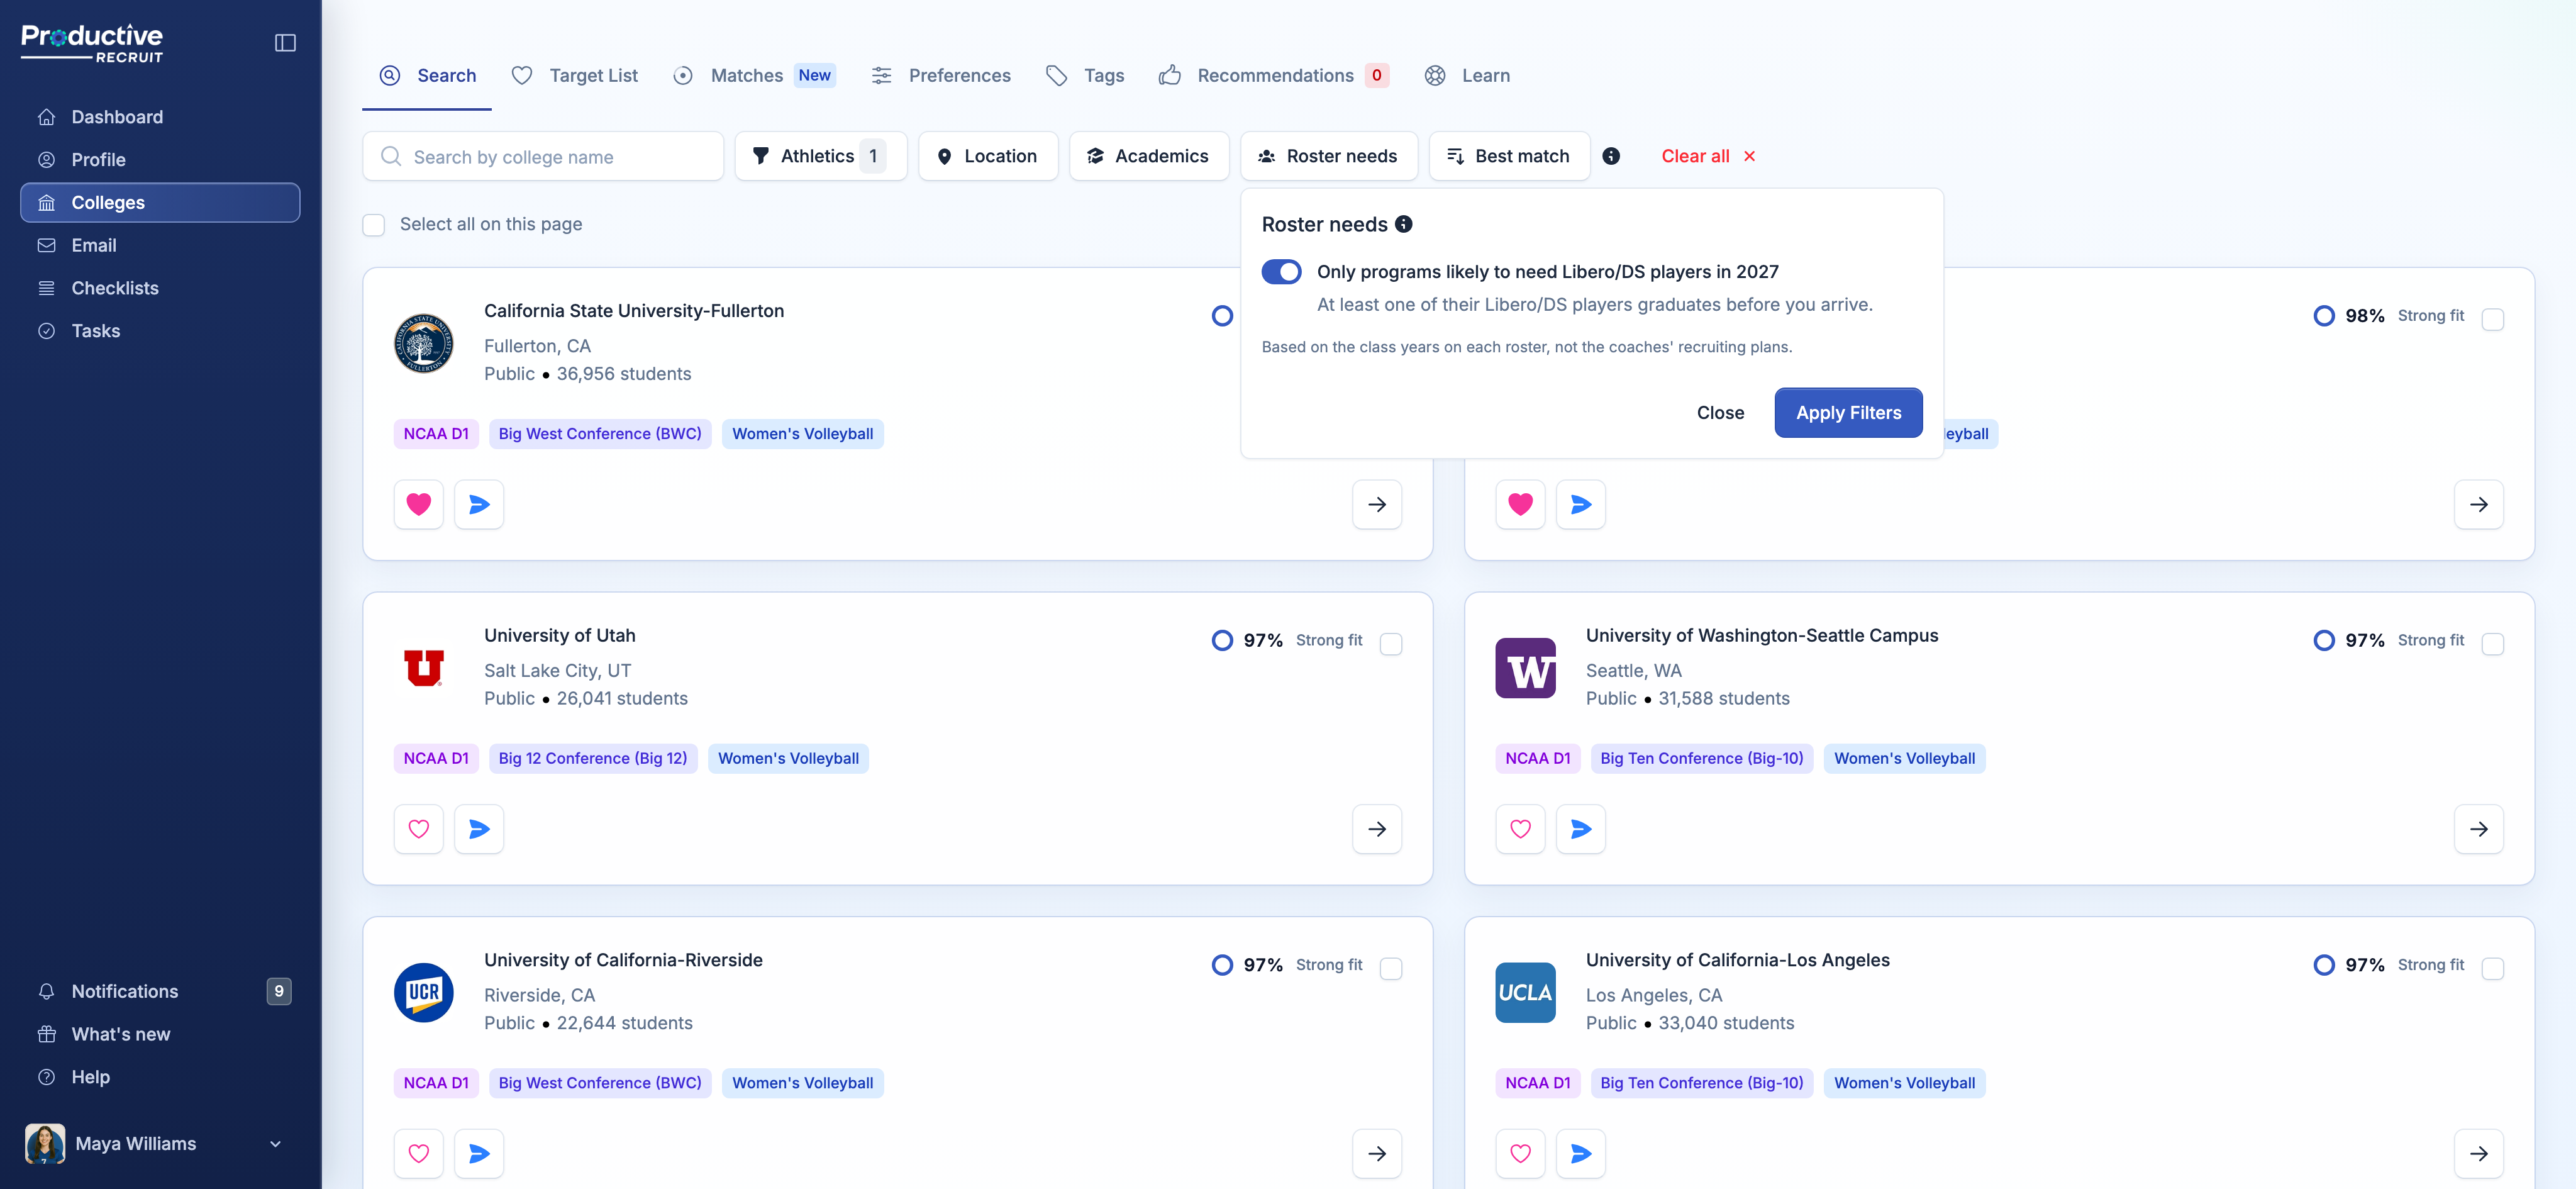Open Academics filter dropdown
Viewport: 2576px width, 1189px height.
point(1149,156)
